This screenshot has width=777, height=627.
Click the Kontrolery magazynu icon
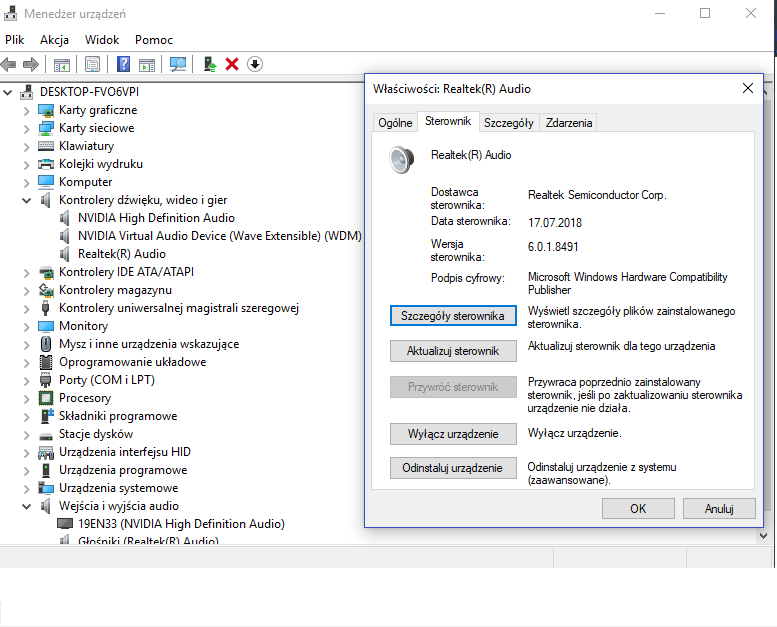pos(46,290)
